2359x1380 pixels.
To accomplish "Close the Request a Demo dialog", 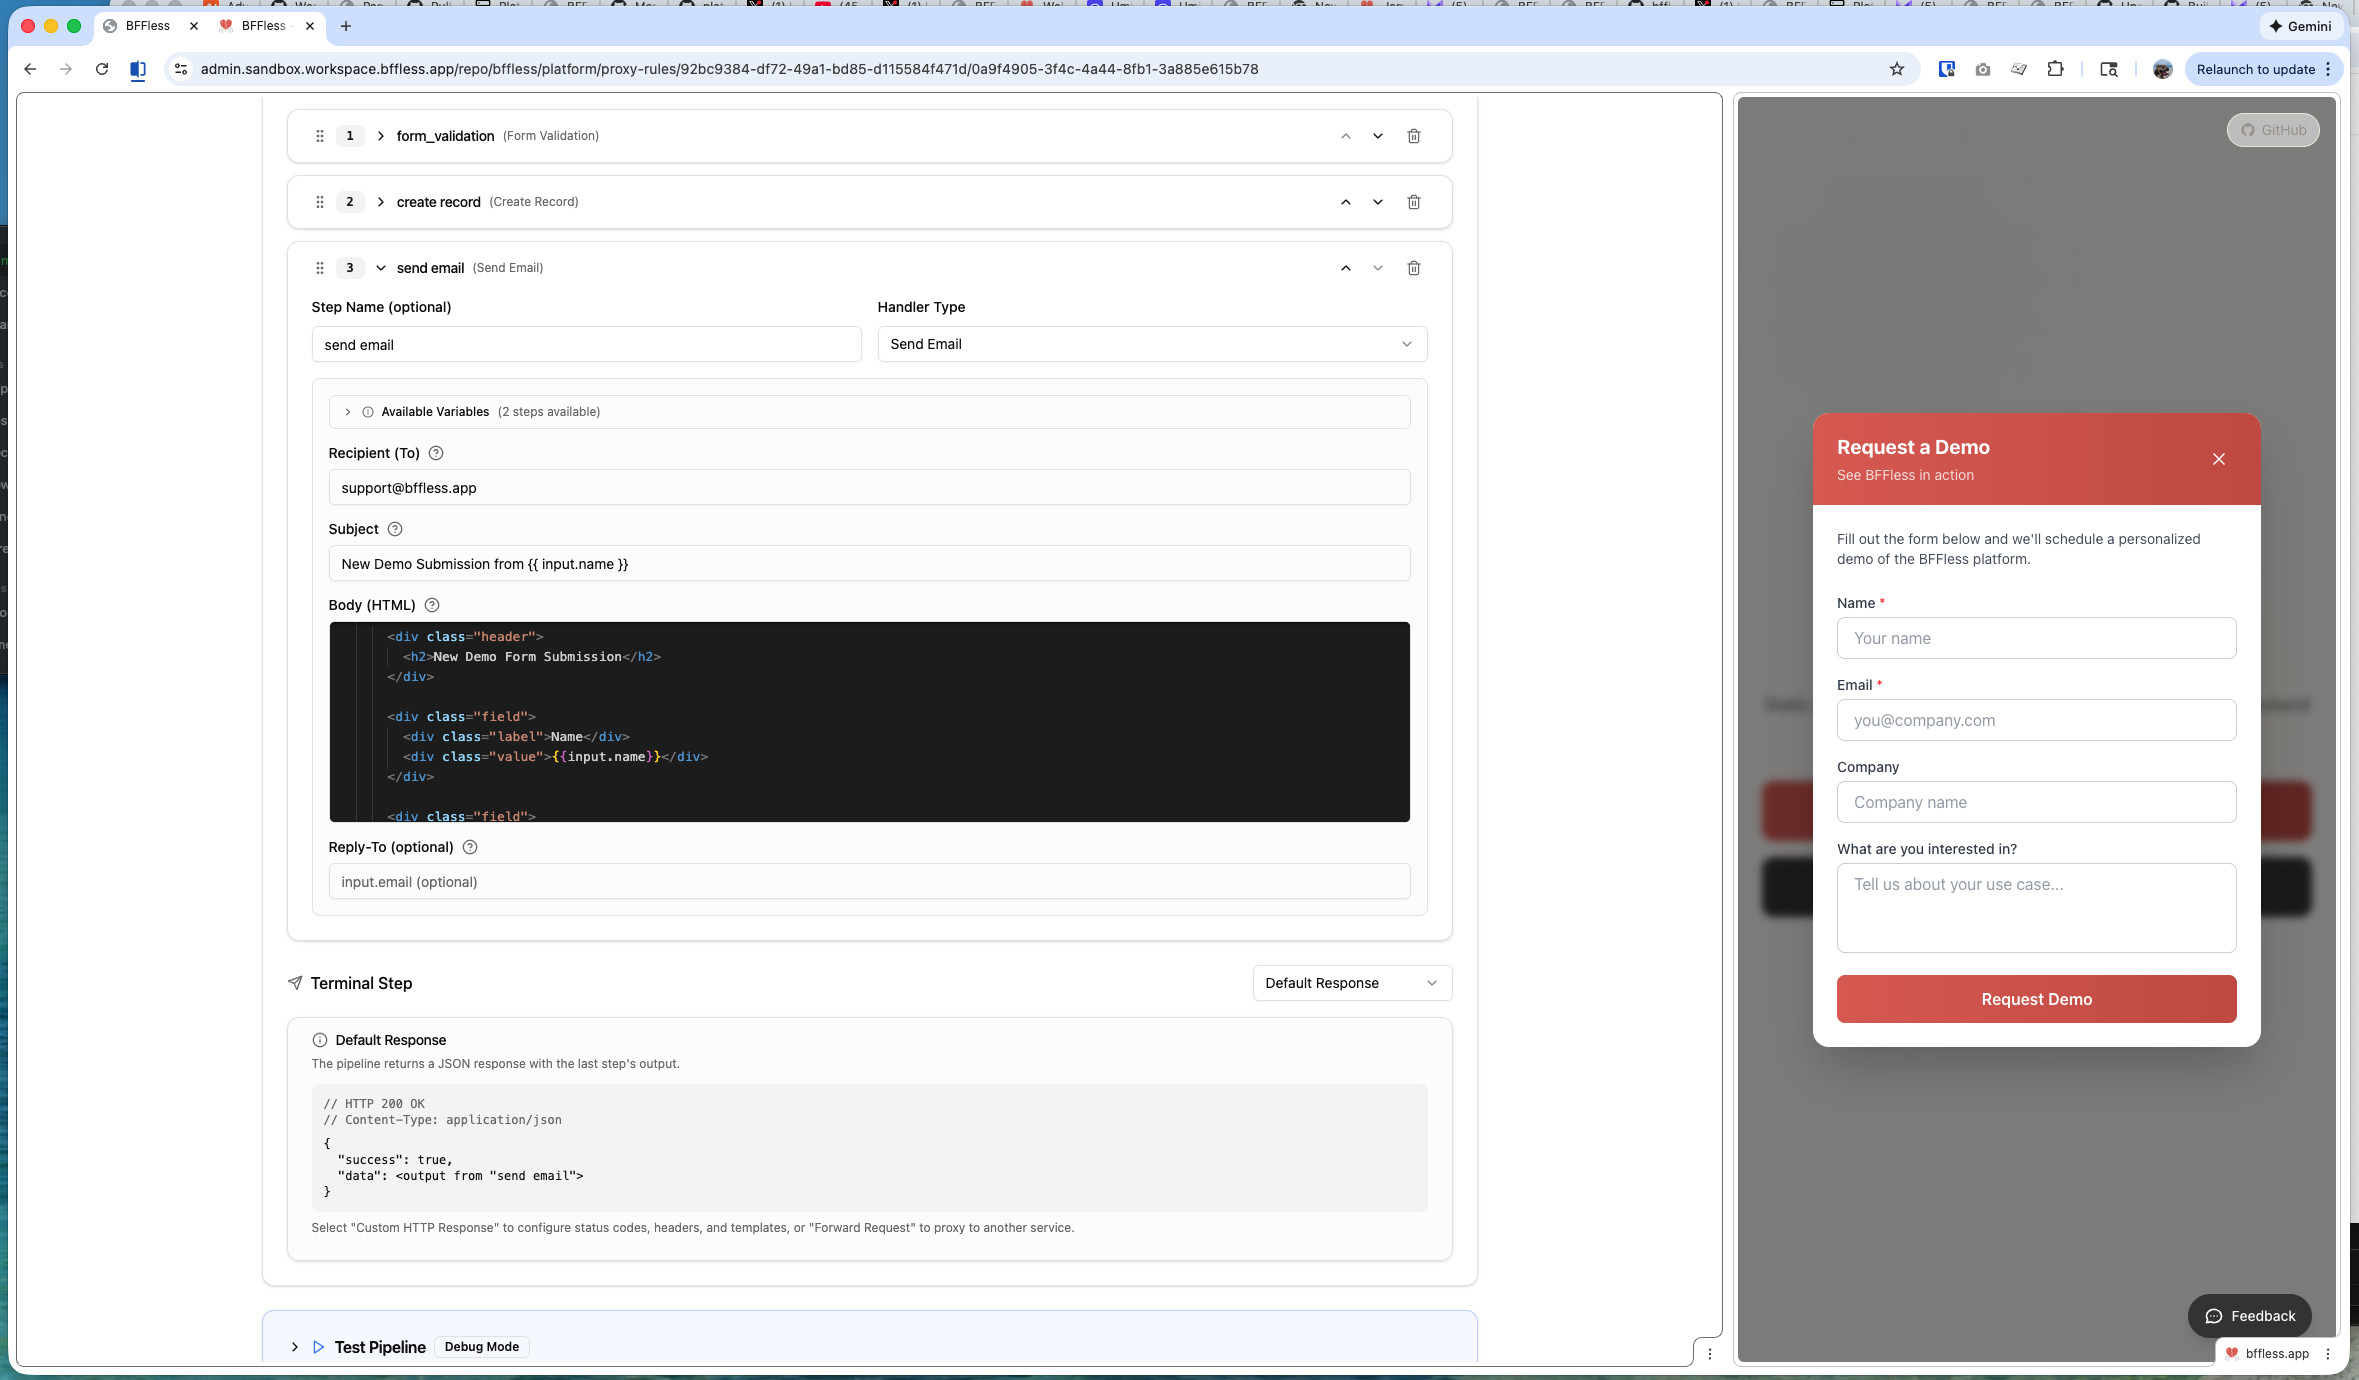I will [2218, 459].
